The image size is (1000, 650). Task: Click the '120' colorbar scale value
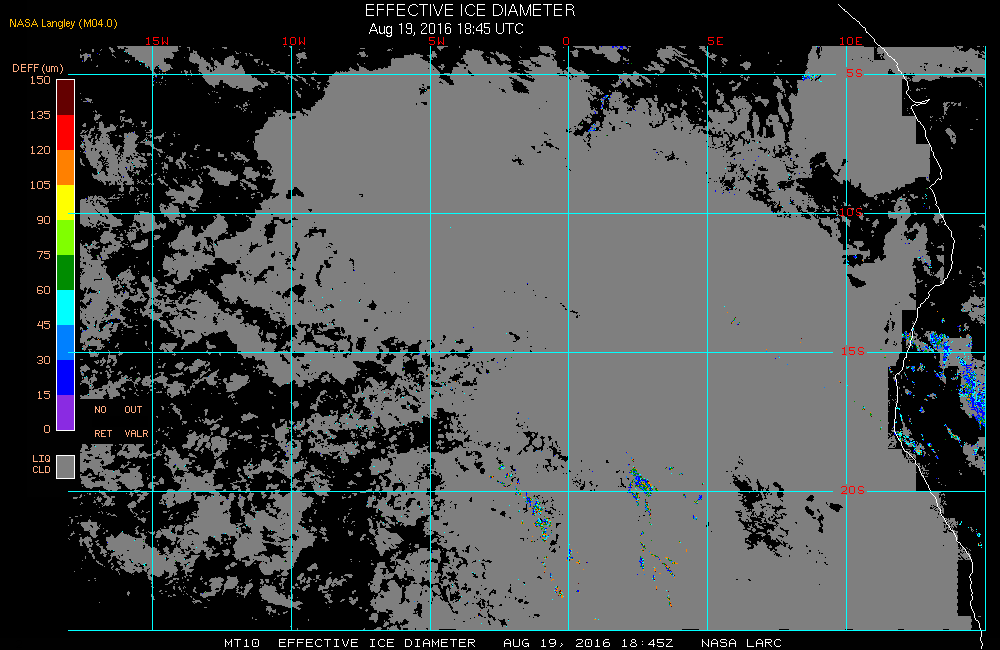pos(40,150)
